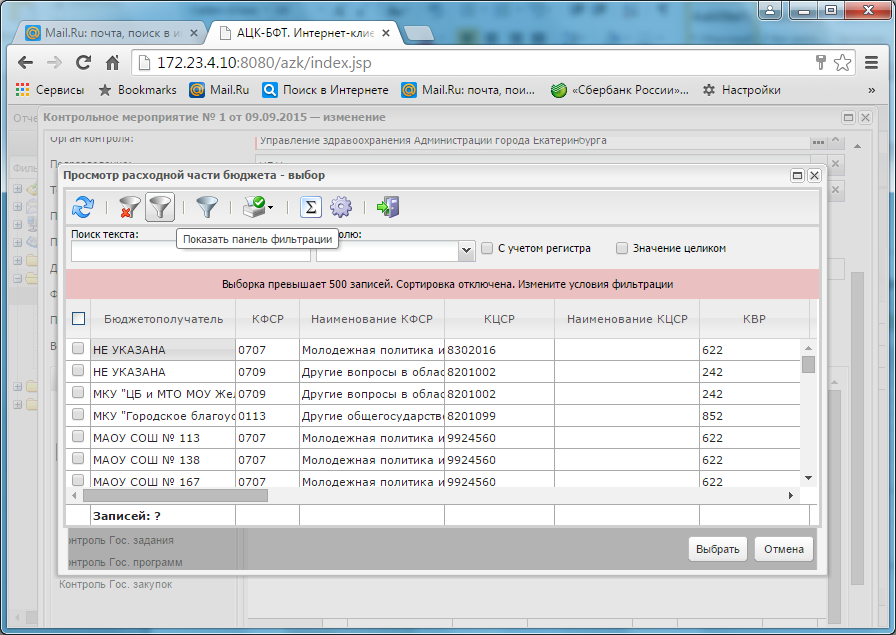Click the table's horizontal scrollbar thumb
896x635 pixels.
175,495
